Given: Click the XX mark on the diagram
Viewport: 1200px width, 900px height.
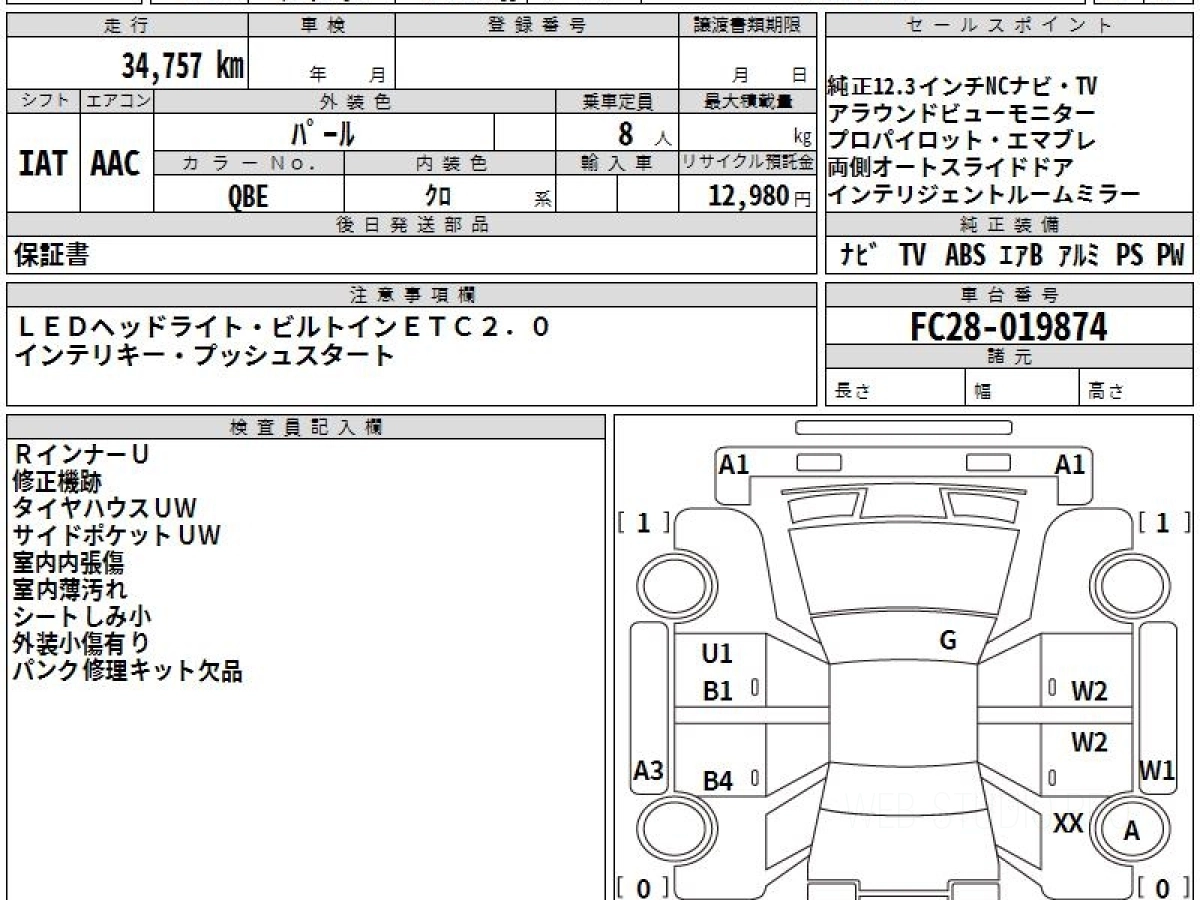Looking at the screenshot, I should click(x=1069, y=823).
